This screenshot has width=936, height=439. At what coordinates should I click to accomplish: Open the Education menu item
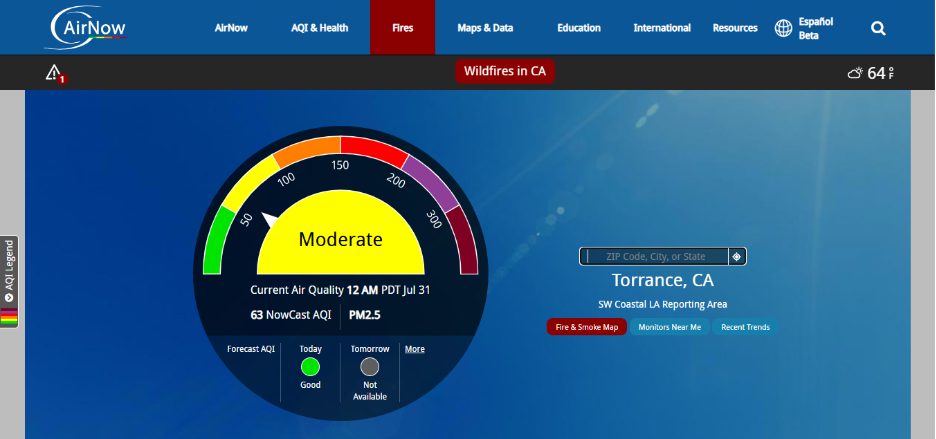579,28
